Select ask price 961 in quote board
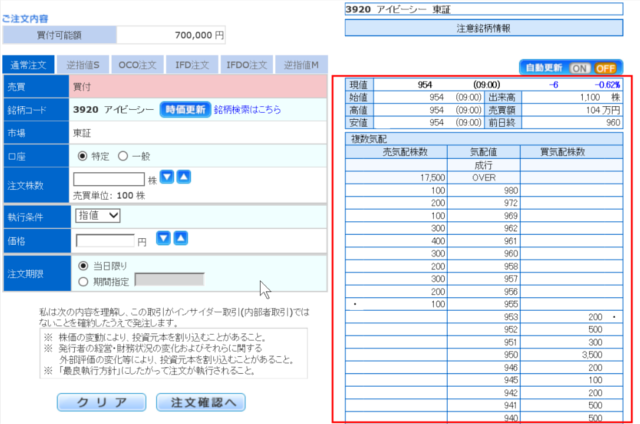The width and height of the screenshot is (640, 424). pos(510,241)
